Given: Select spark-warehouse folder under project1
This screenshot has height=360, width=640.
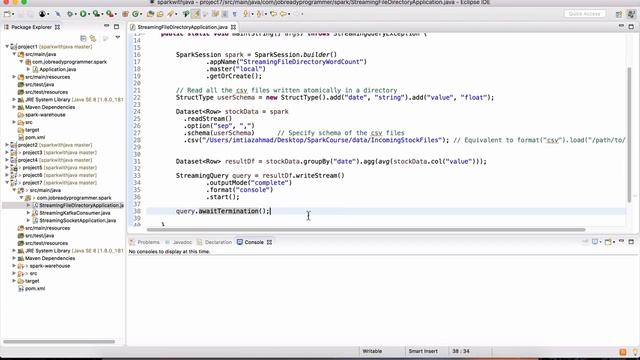Looking at the screenshot, I should tap(45, 115).
